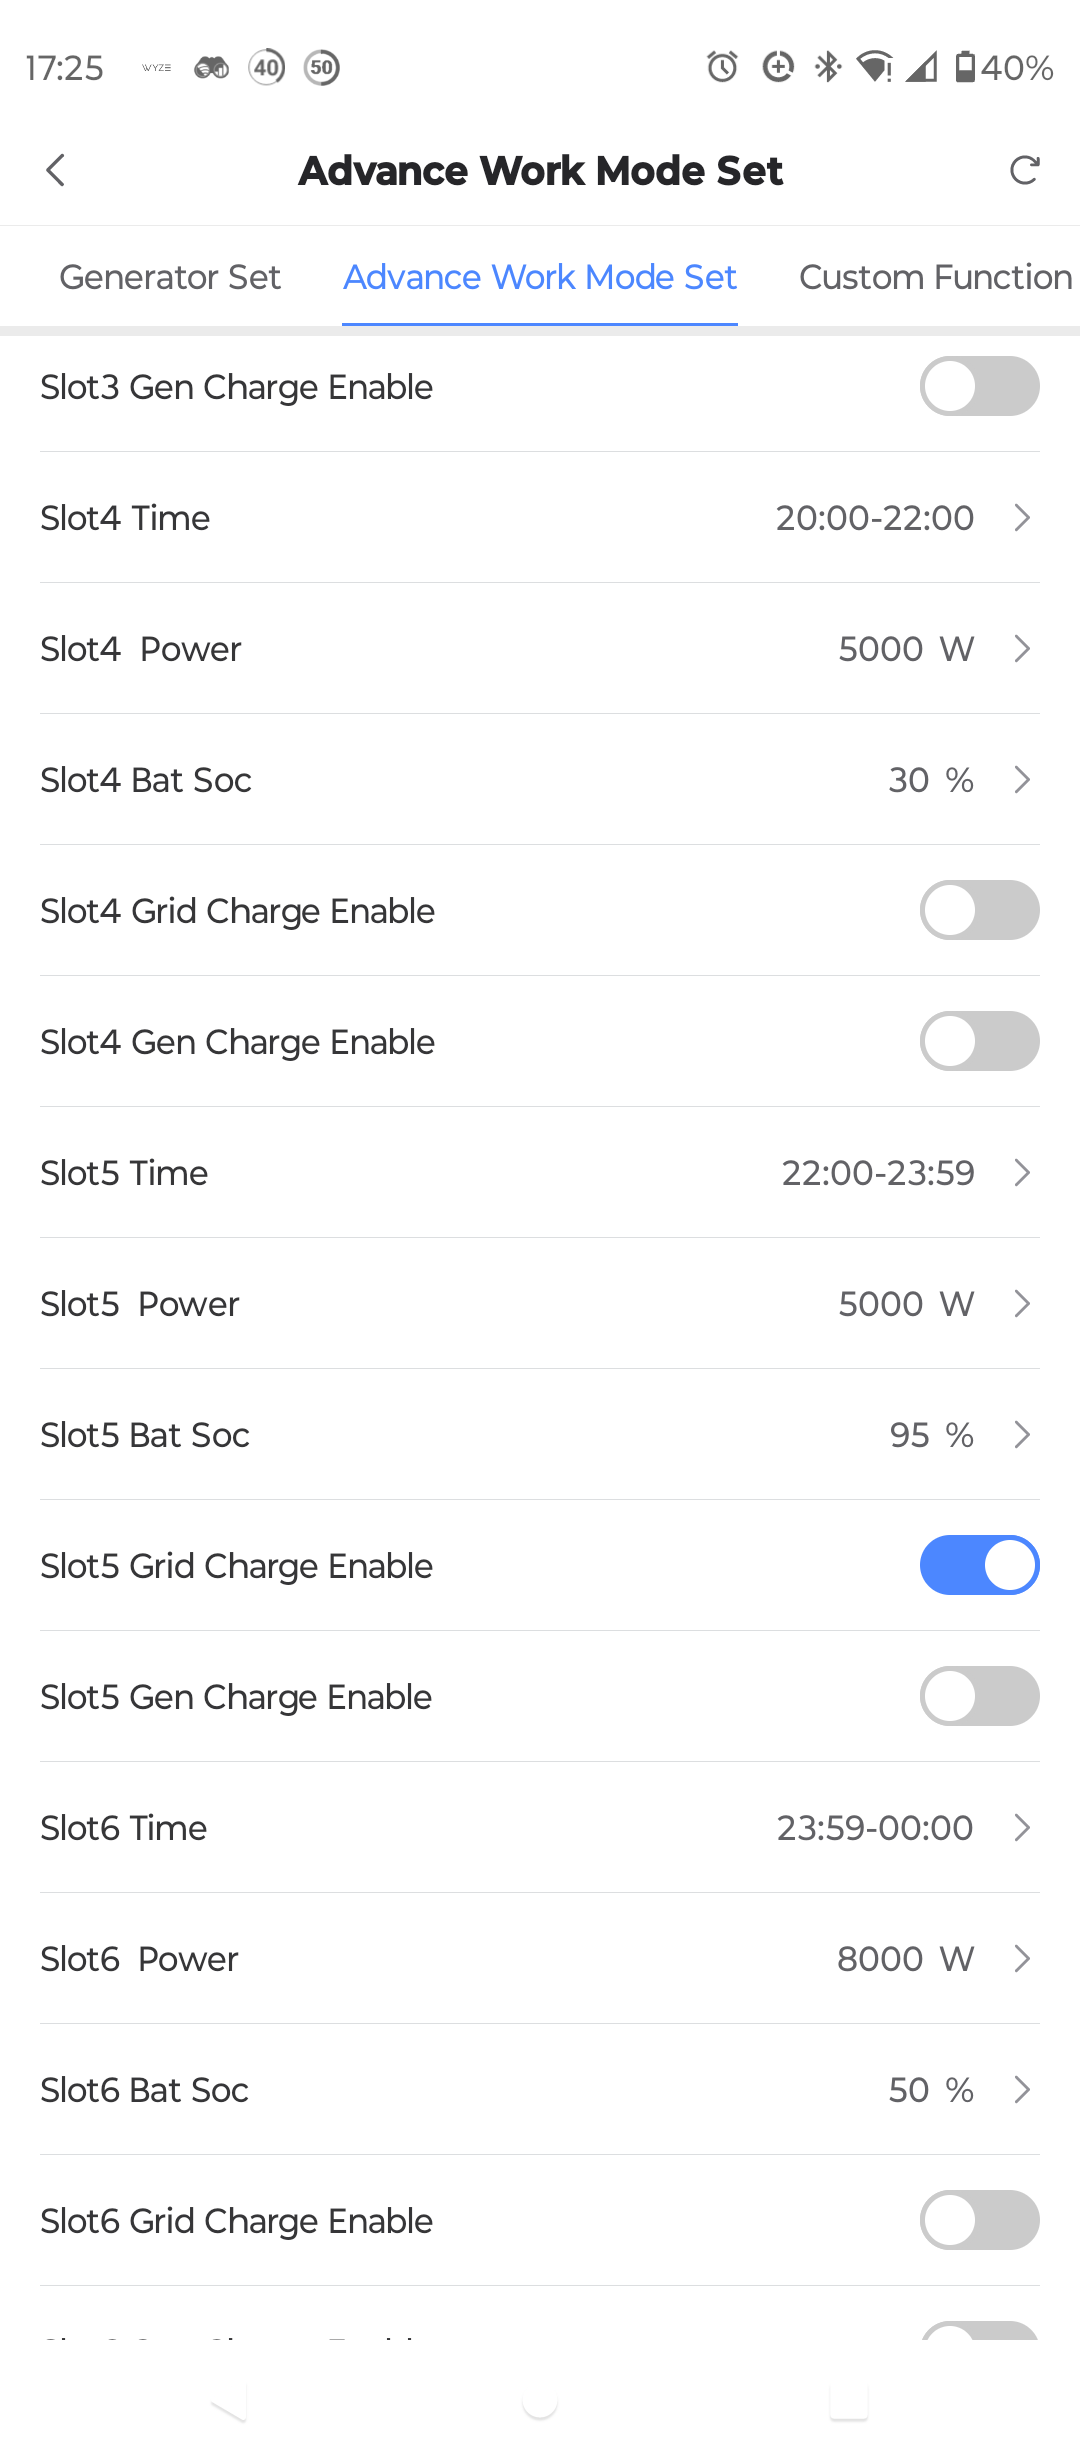The height and width of the screenshot is (2460, 1080).
Task: Expand Slot5 Bat Soc arrow
Action: [1021, 1435]
